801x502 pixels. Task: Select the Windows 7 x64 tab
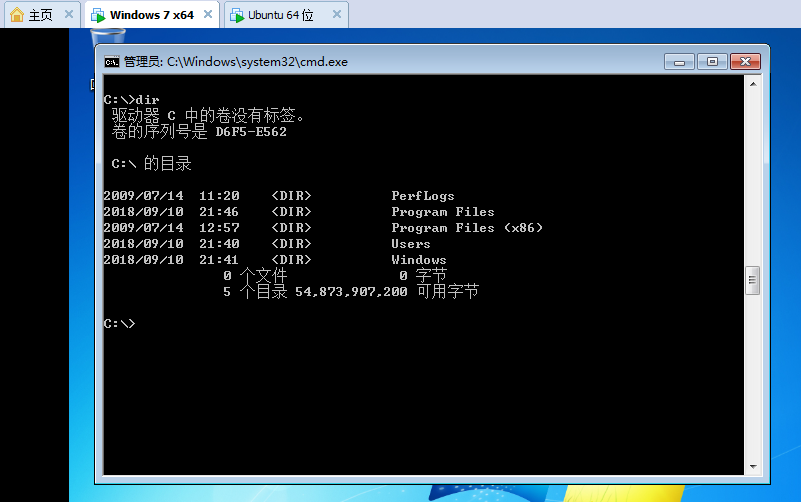(x=152, y=15)
